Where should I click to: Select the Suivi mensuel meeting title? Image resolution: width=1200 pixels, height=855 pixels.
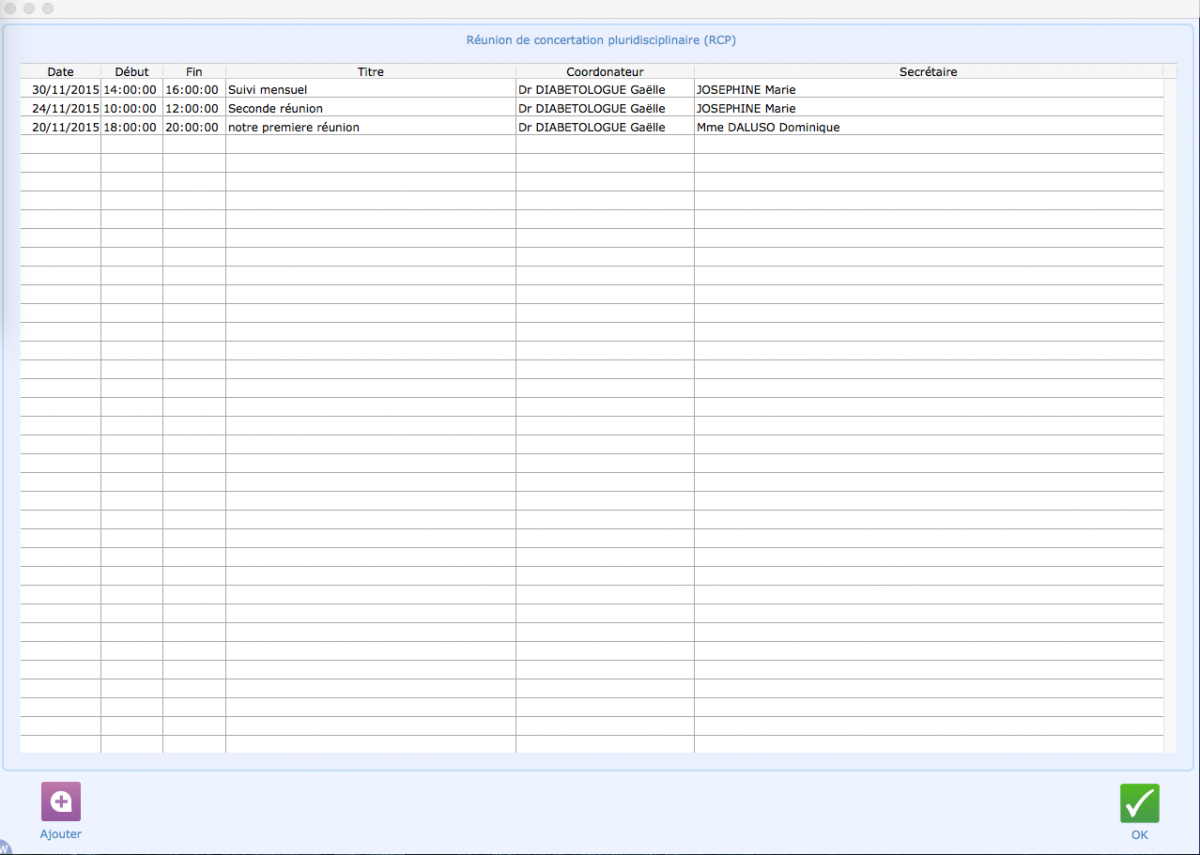[x=371, y=89]
